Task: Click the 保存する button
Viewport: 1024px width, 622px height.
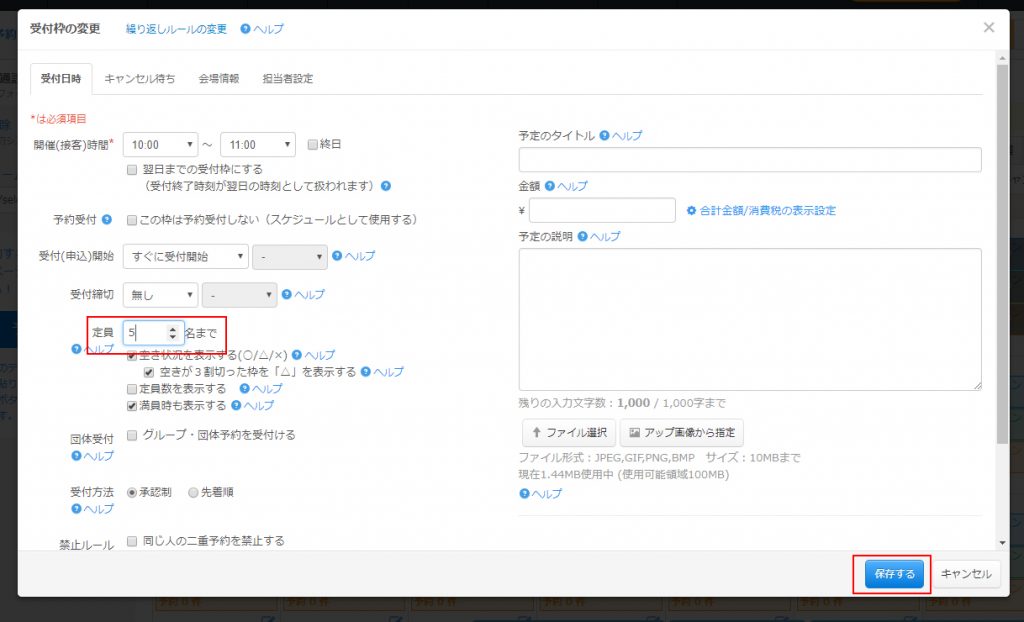Action: (x=894, y=574)
